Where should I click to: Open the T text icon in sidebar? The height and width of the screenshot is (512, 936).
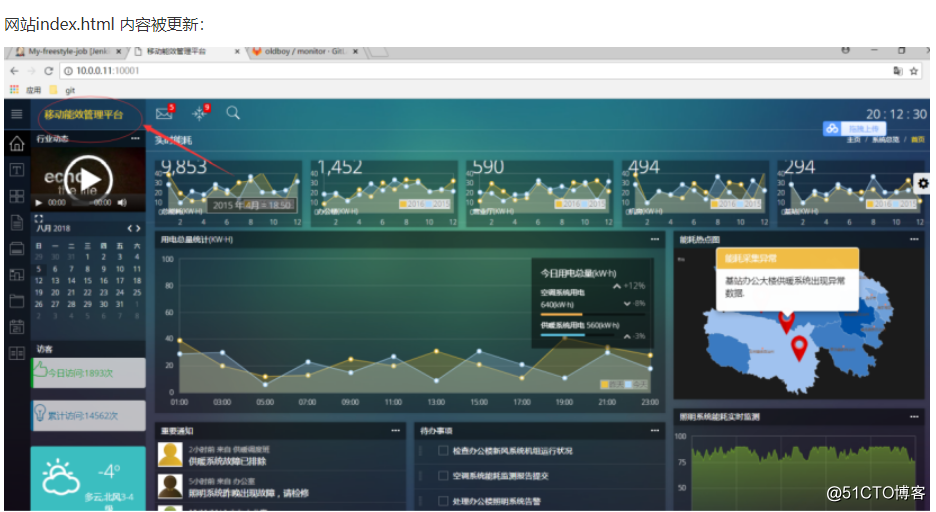point(17,170)
